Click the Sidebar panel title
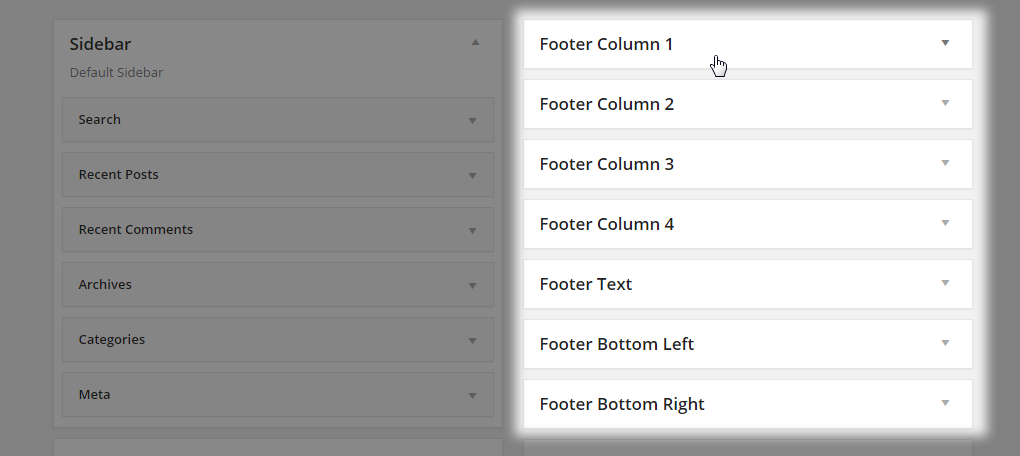The width and height of the screenshot is (1020, 456). coord(100,44)
